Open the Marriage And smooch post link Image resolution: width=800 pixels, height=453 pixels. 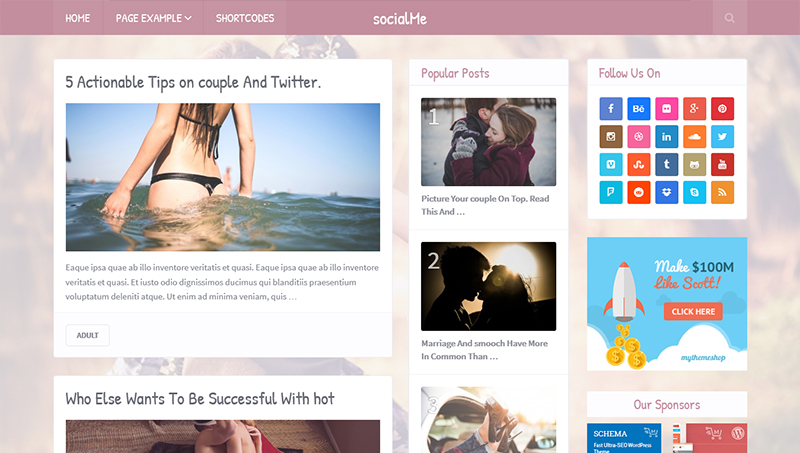(485, 350)
